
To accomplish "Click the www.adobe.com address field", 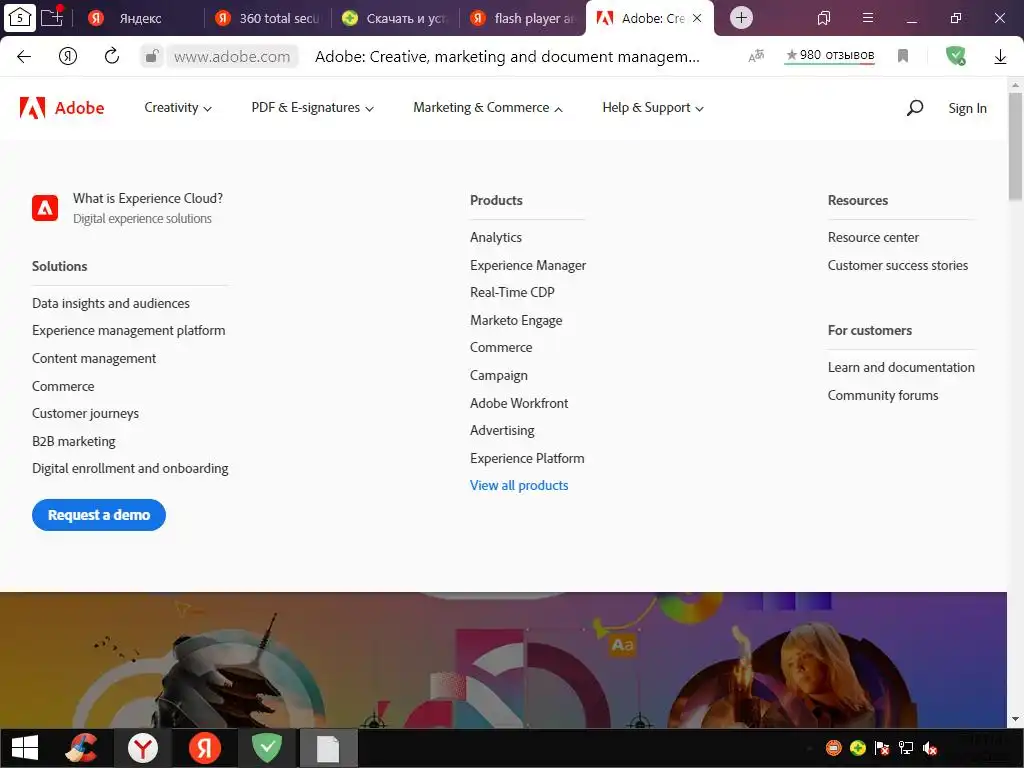I will (x=232, y=57).
